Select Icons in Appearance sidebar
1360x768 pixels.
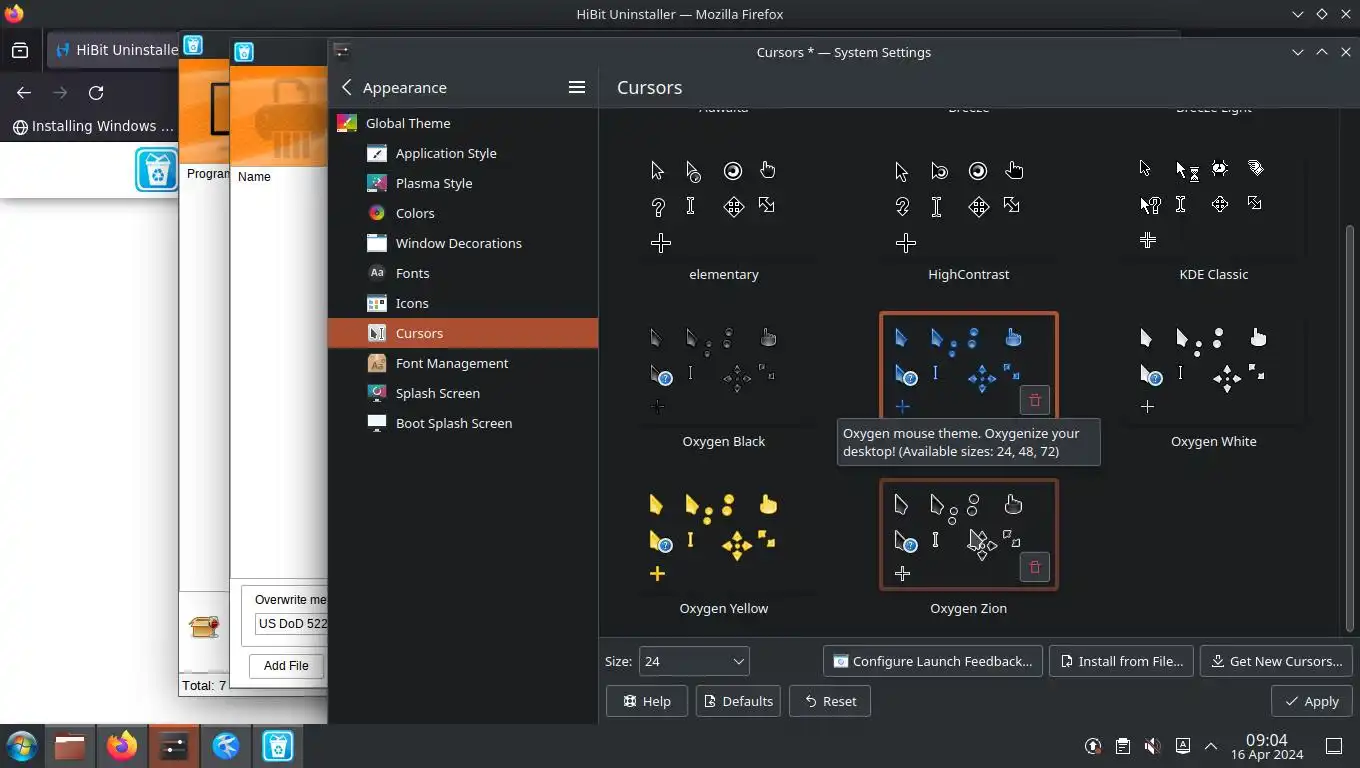point(463,303)
